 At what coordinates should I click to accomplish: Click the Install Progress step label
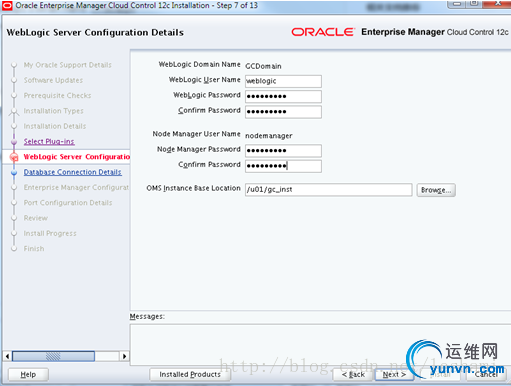point(50,233)
